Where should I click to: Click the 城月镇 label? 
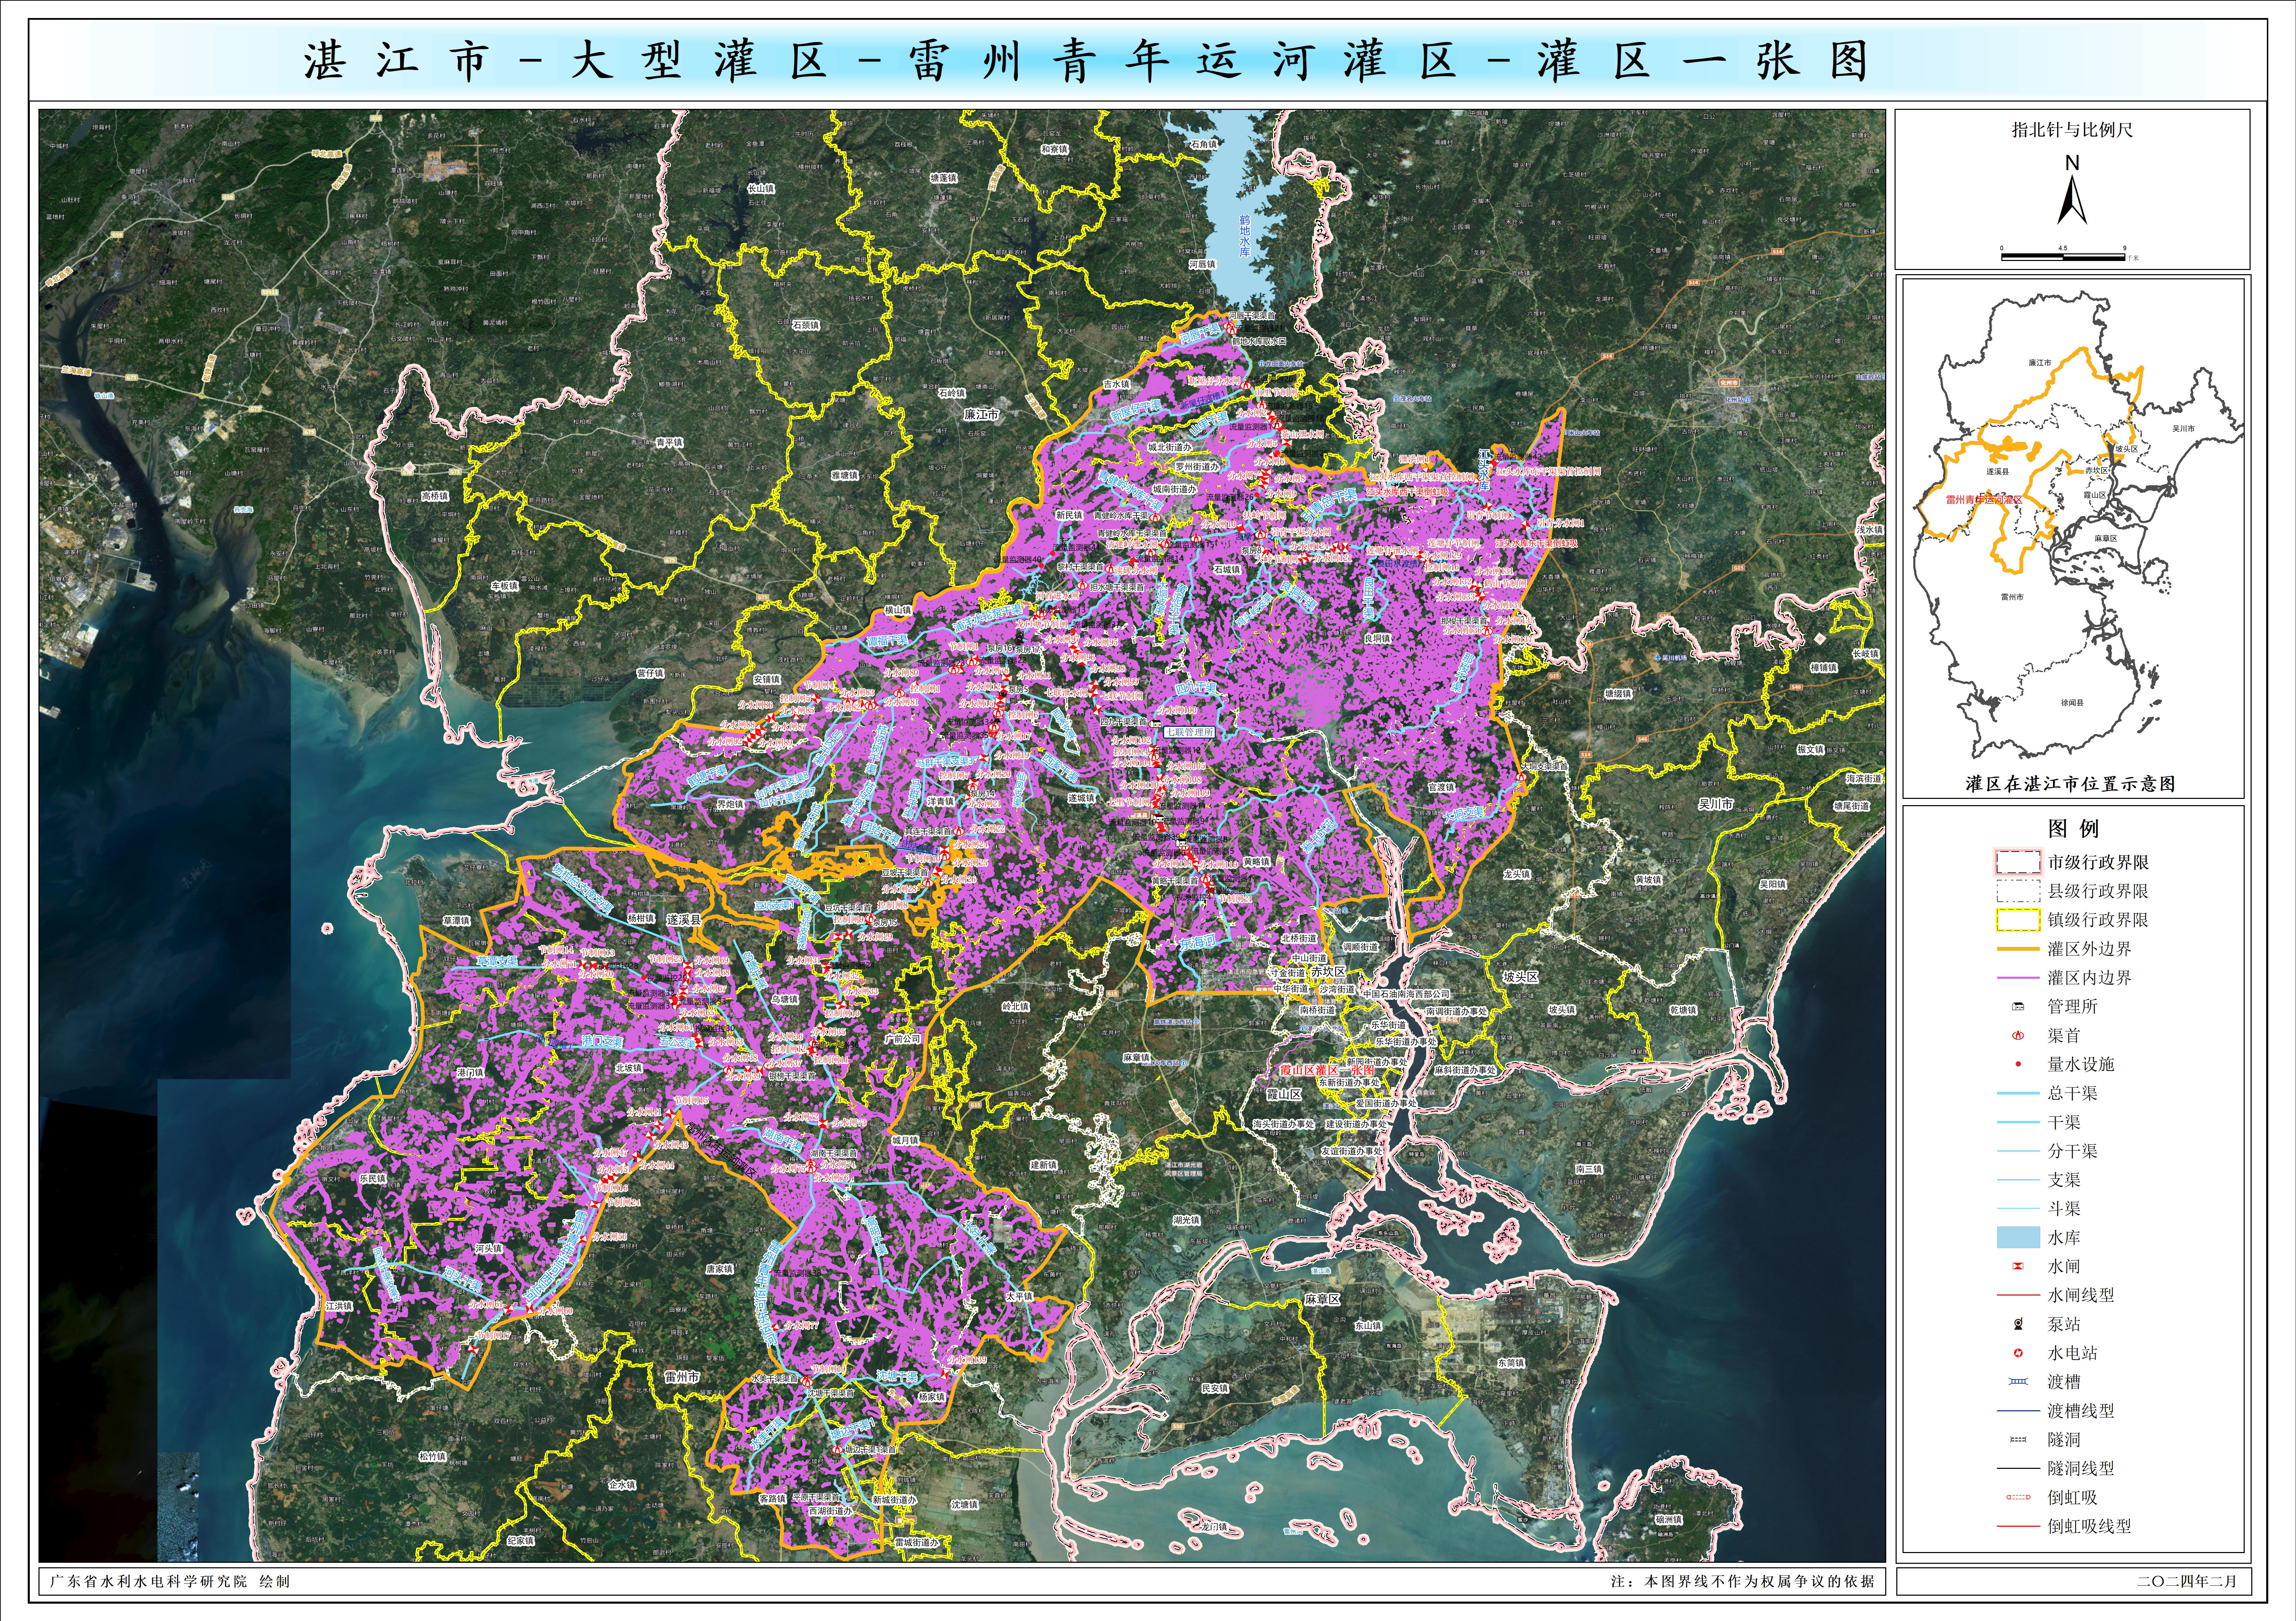coord(905,1140)
